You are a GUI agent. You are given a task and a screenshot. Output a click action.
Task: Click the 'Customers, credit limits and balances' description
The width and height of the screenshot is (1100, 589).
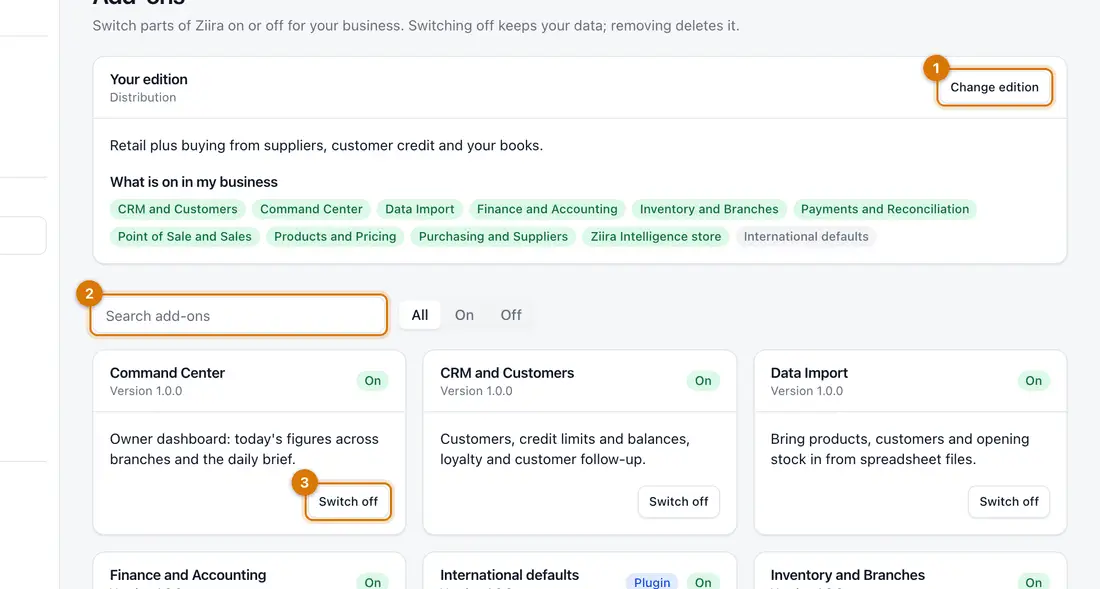point(565,449)
